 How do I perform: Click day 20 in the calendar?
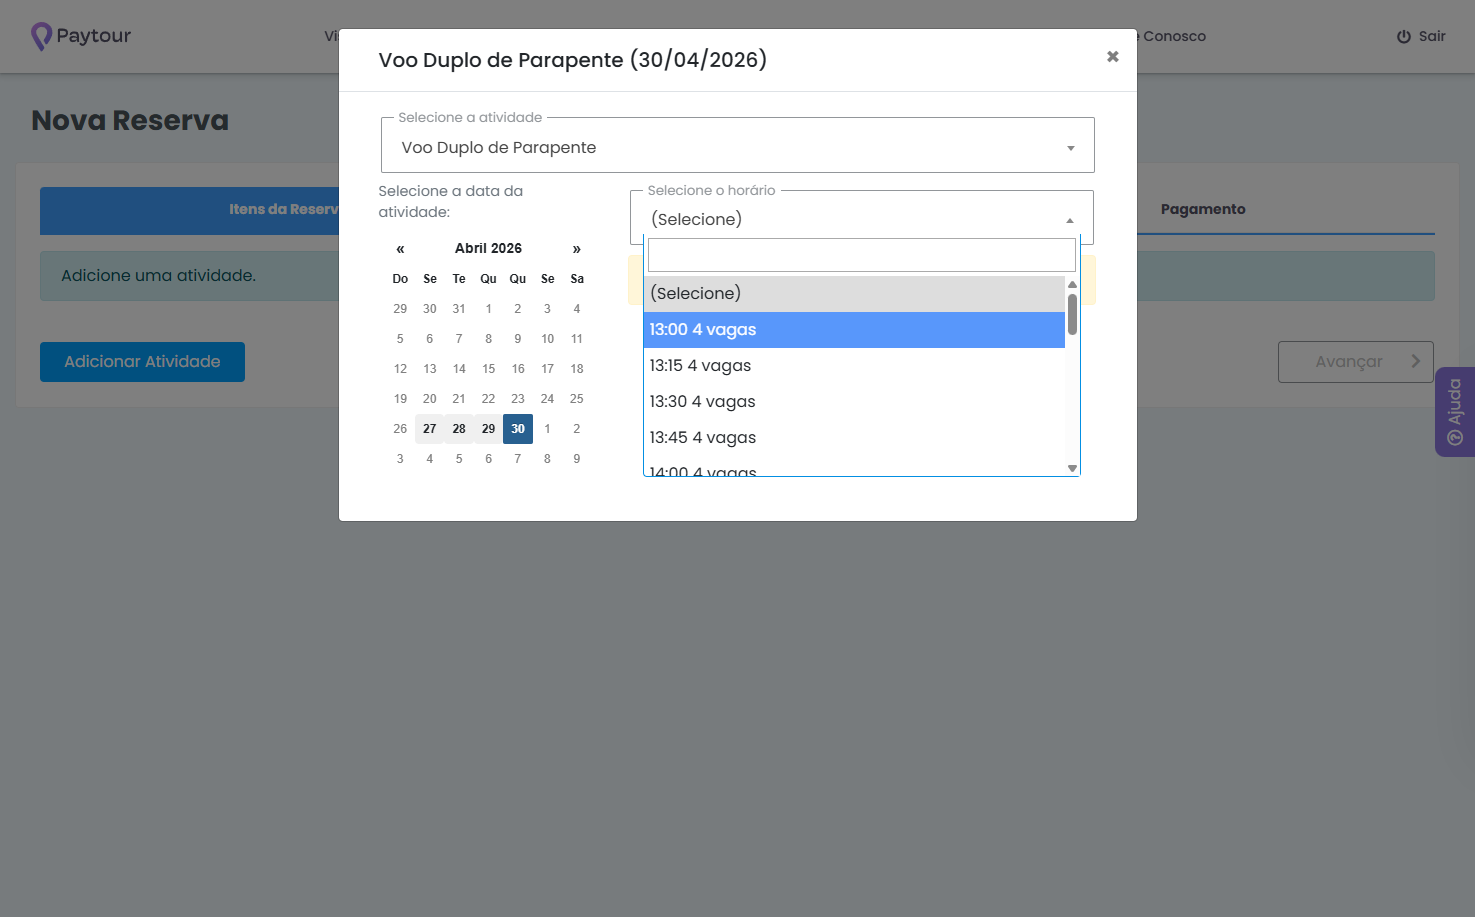click(430, 399)
